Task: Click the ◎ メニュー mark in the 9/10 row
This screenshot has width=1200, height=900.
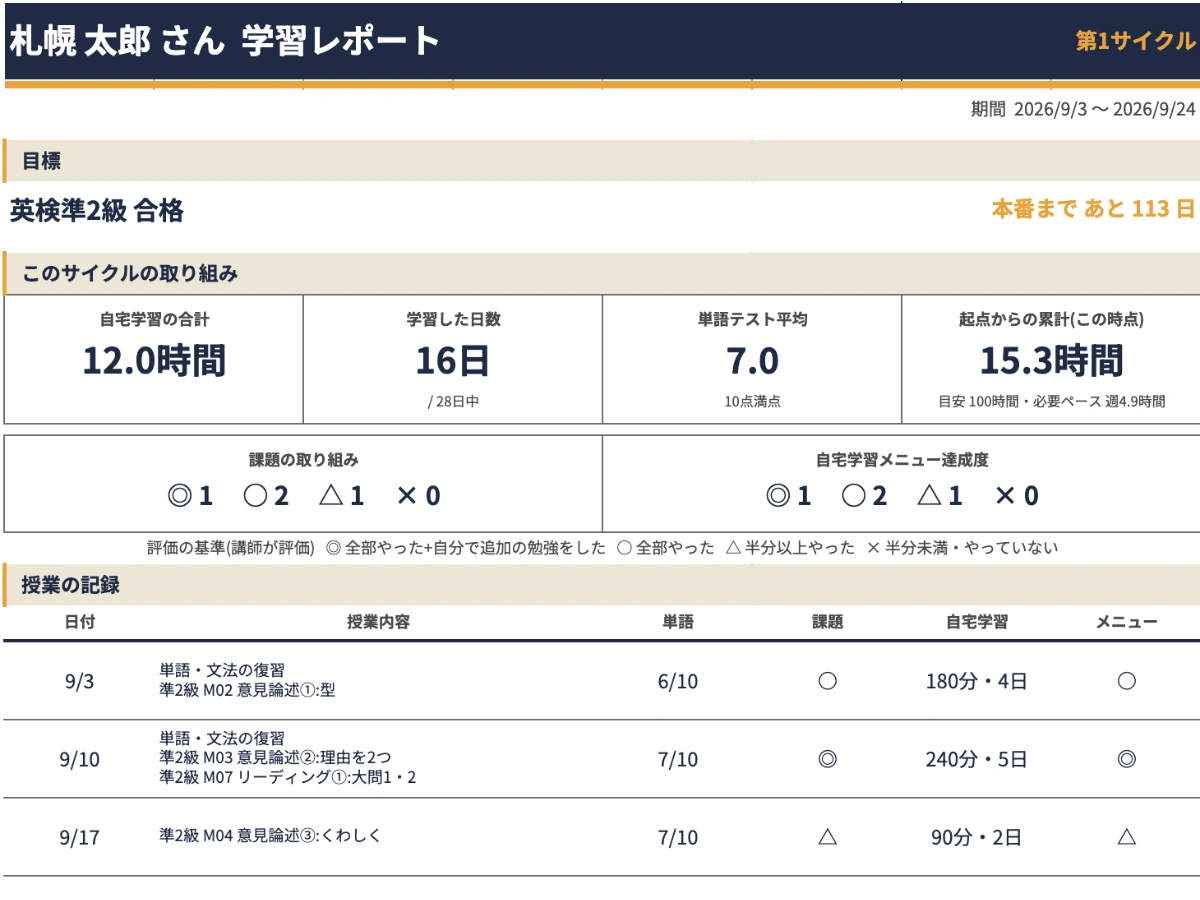Action: [1126, 760]
